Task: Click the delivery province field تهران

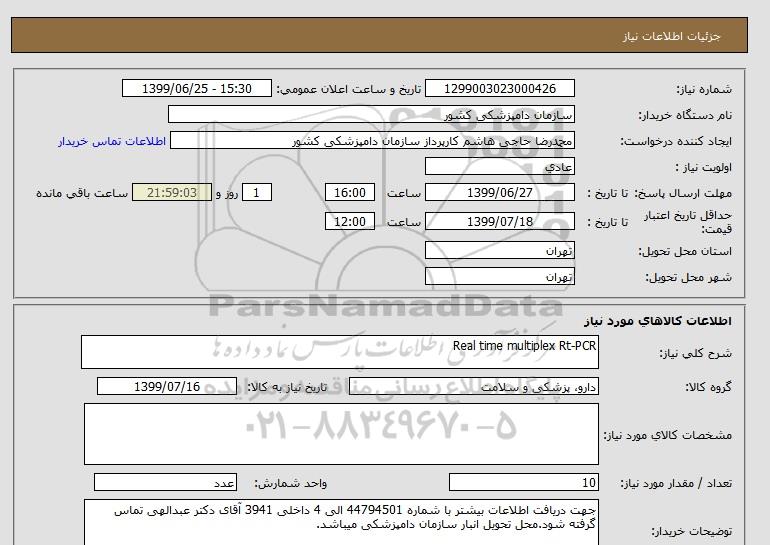Action: tap(499, 250)
